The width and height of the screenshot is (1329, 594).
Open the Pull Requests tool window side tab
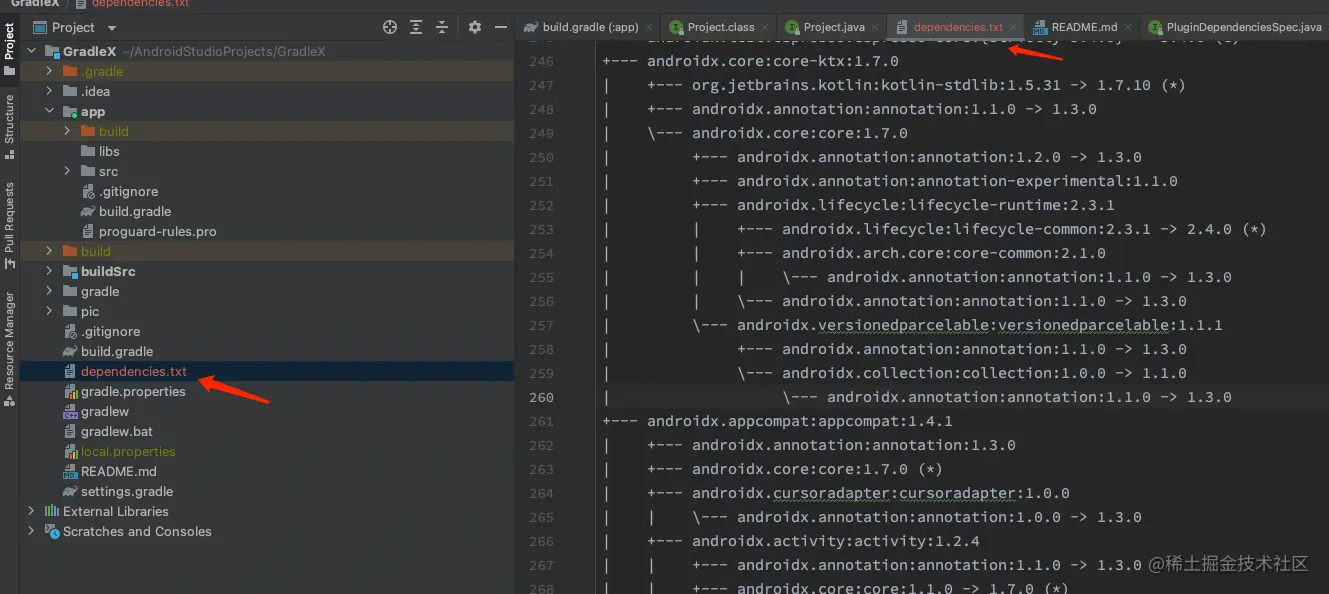tap(9, 225)
